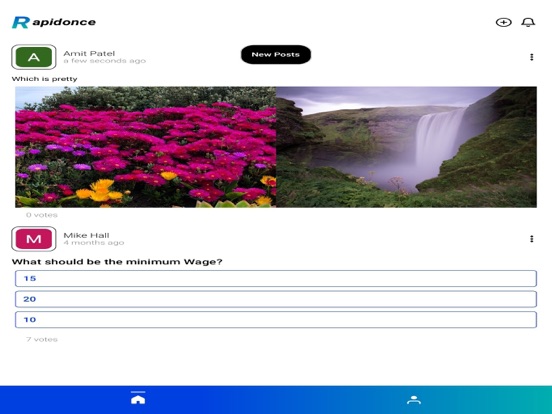Screen dimensions: 552x414
Task: Click 'a few seconds ago' timestamp
Action: (x=105, y=61)
